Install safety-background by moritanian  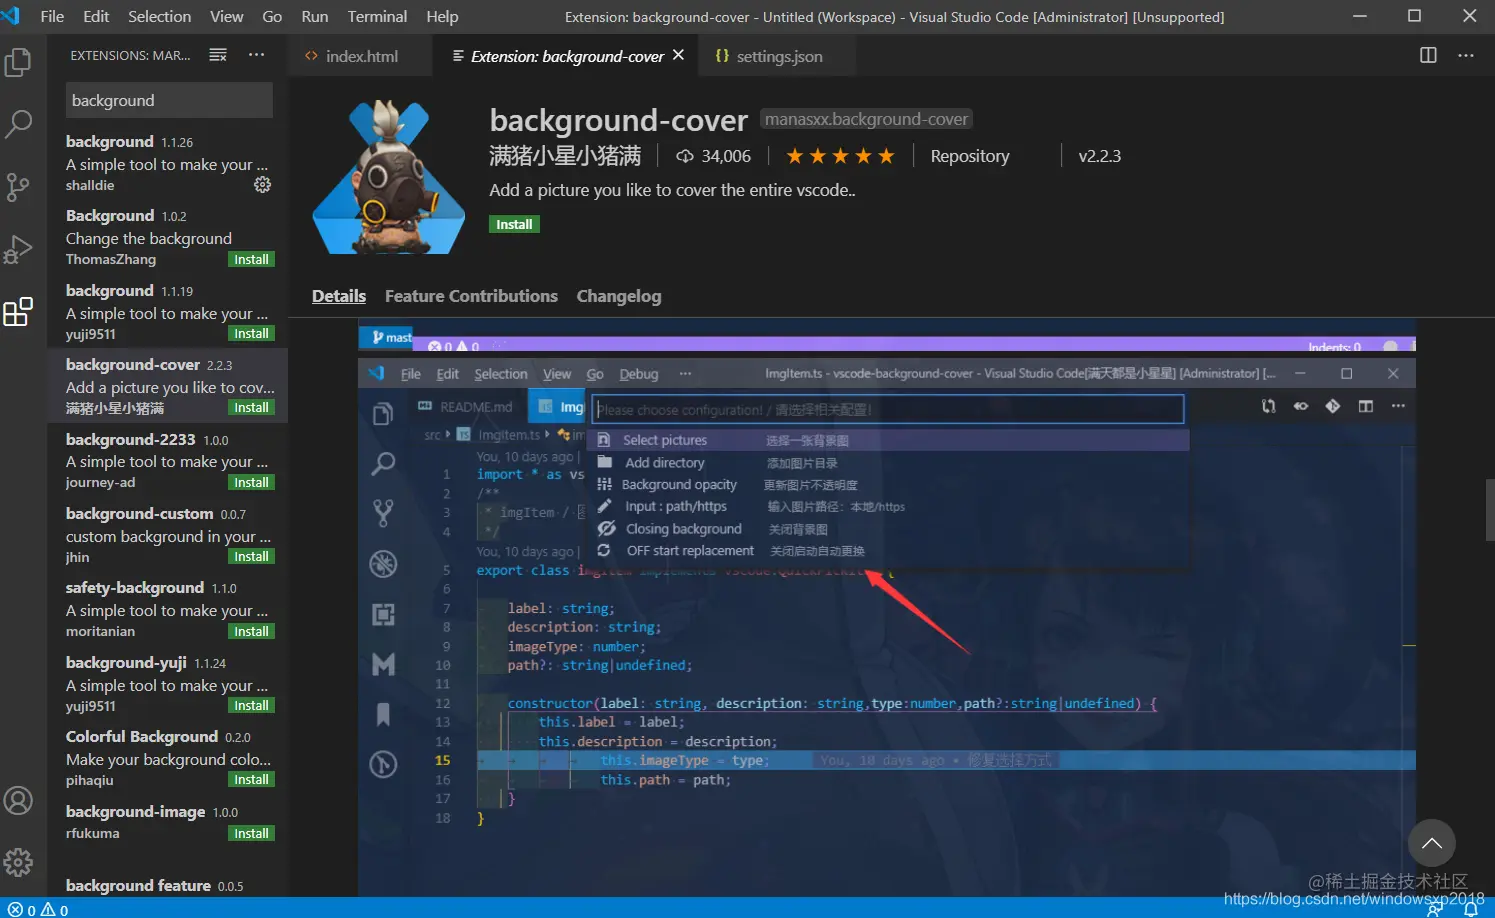click(x=251, y=631)
